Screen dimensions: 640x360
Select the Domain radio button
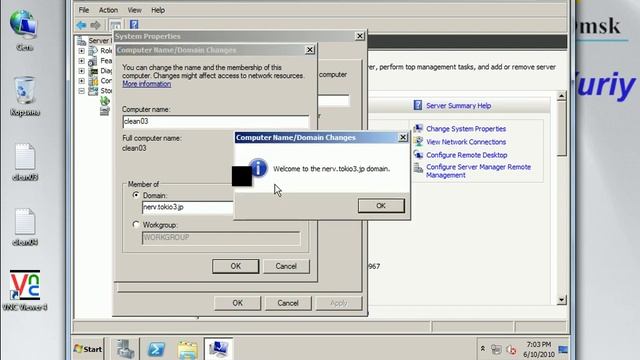tap(136, 195)
